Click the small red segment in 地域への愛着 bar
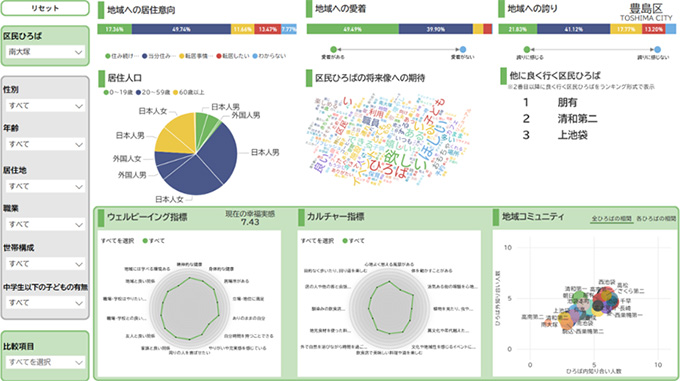 487,29
